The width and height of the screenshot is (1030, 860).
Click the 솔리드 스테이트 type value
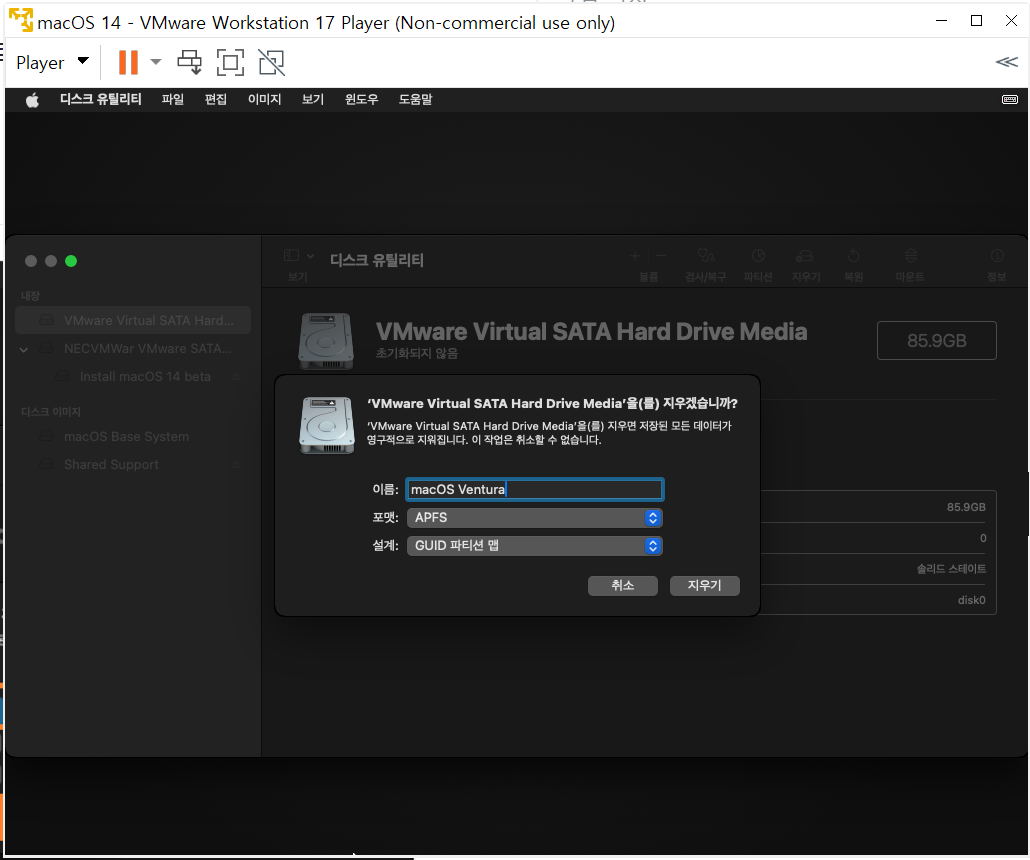coord(951,569)
